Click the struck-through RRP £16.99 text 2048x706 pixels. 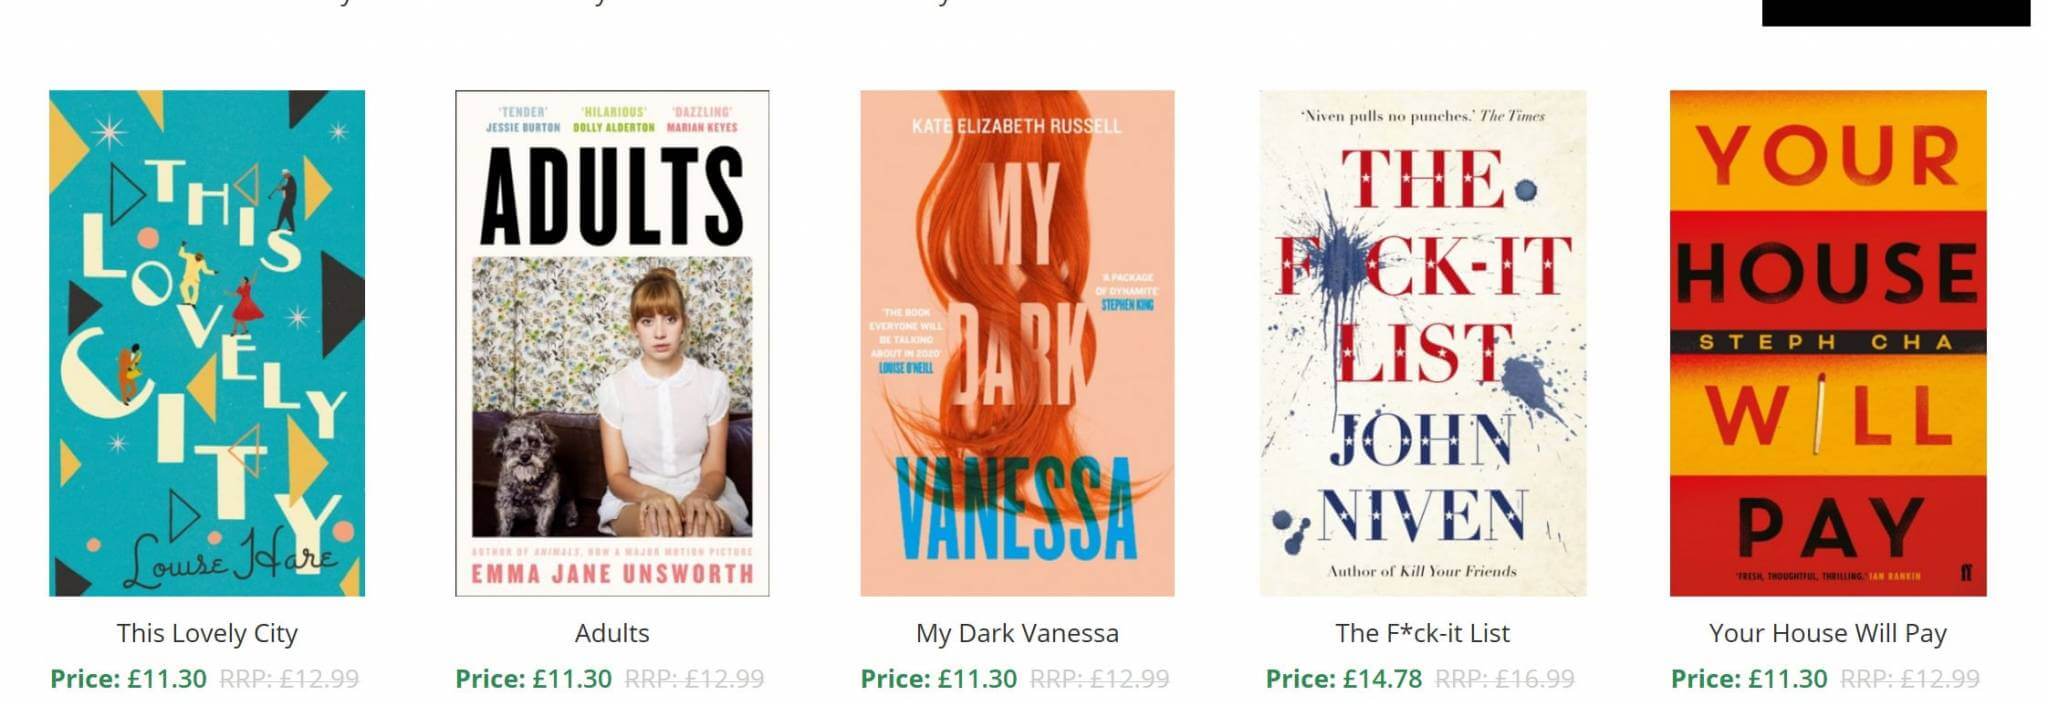point(1505,679)
